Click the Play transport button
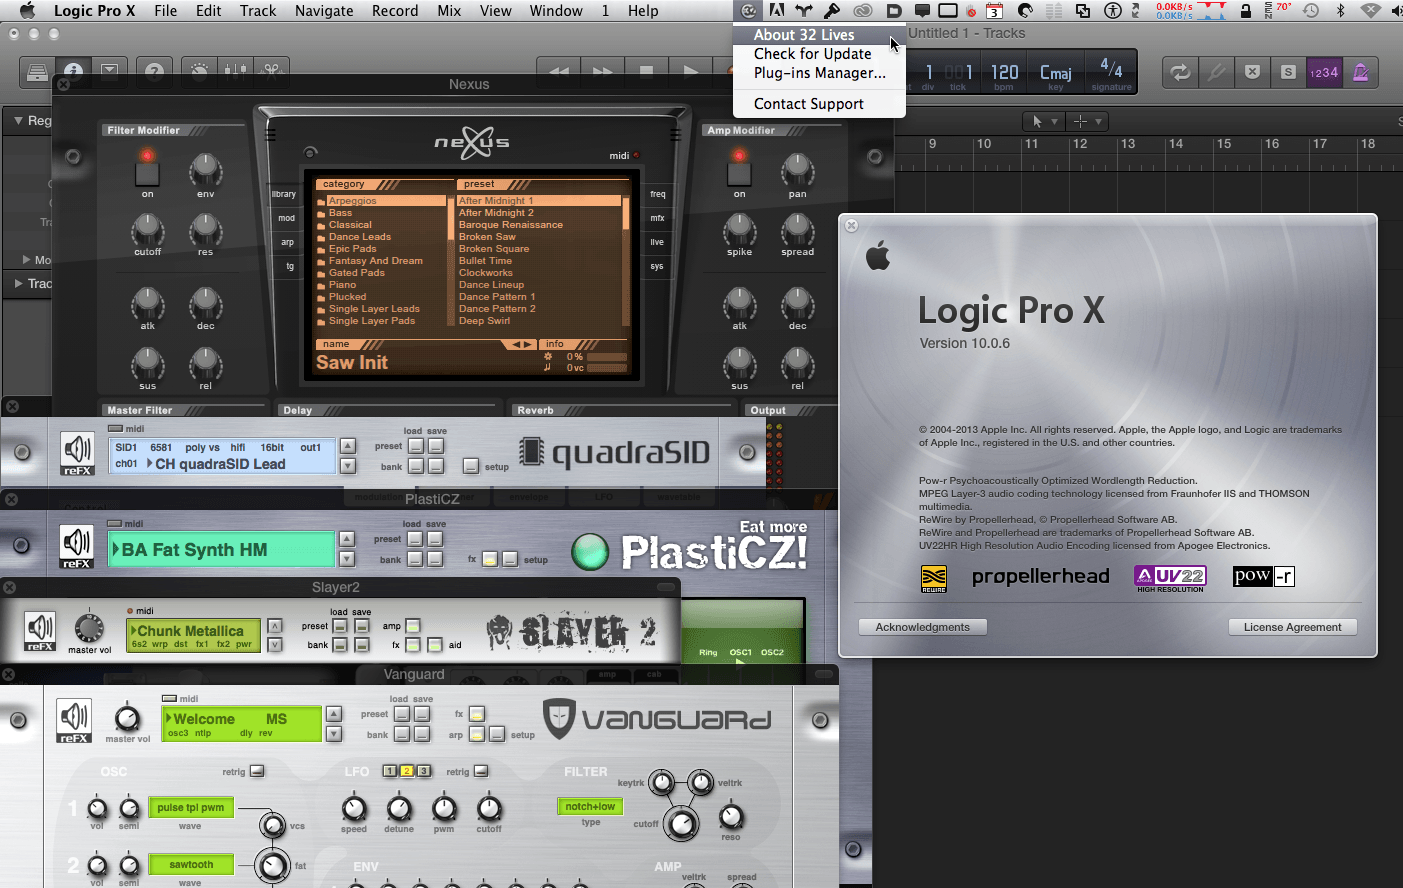 691,72
